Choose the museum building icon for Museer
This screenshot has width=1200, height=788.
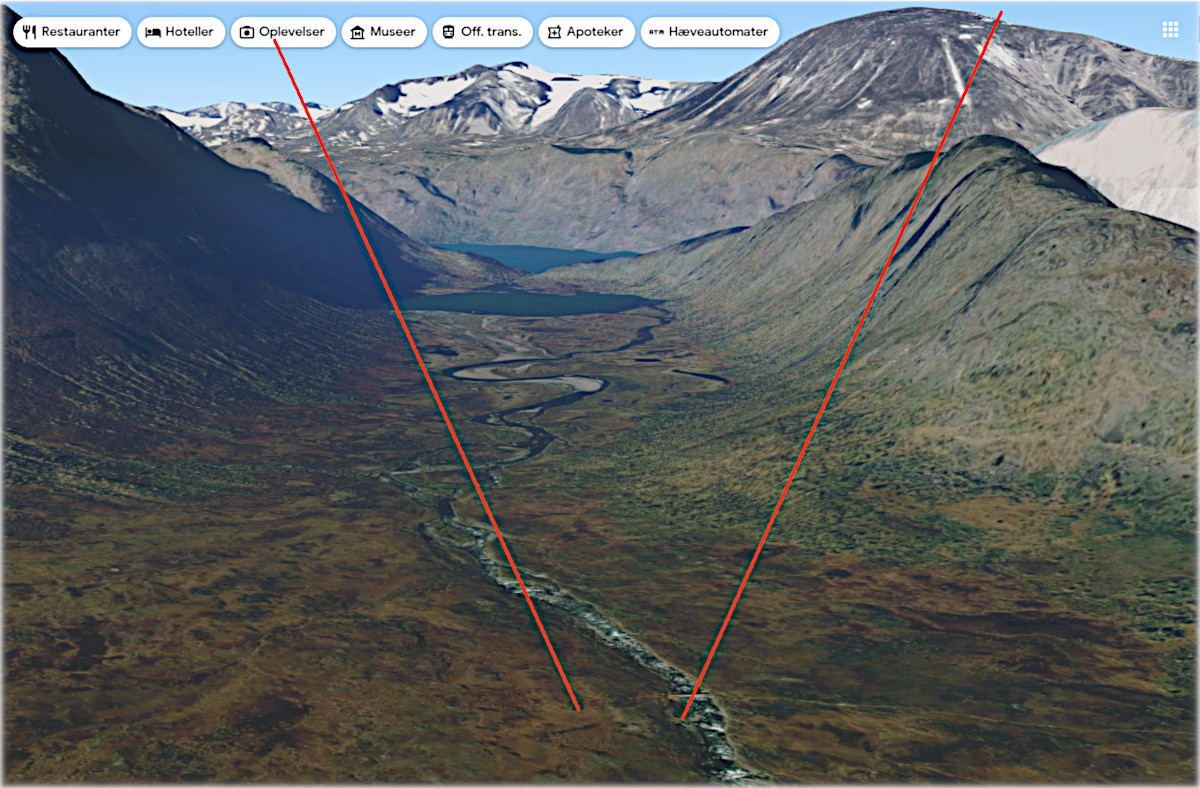coord(357,32)
